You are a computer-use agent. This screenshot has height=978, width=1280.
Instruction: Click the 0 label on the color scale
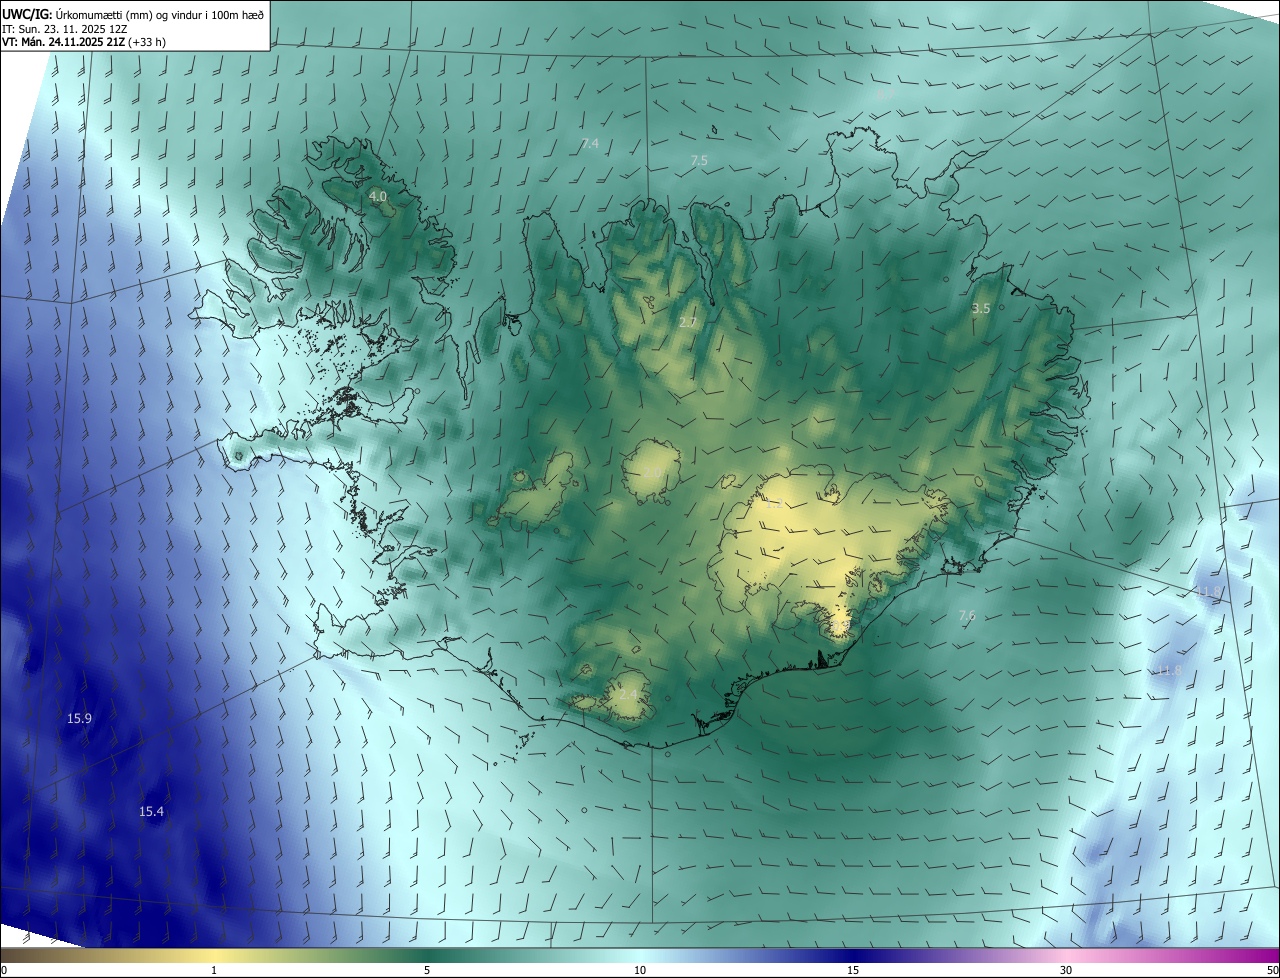4,971
